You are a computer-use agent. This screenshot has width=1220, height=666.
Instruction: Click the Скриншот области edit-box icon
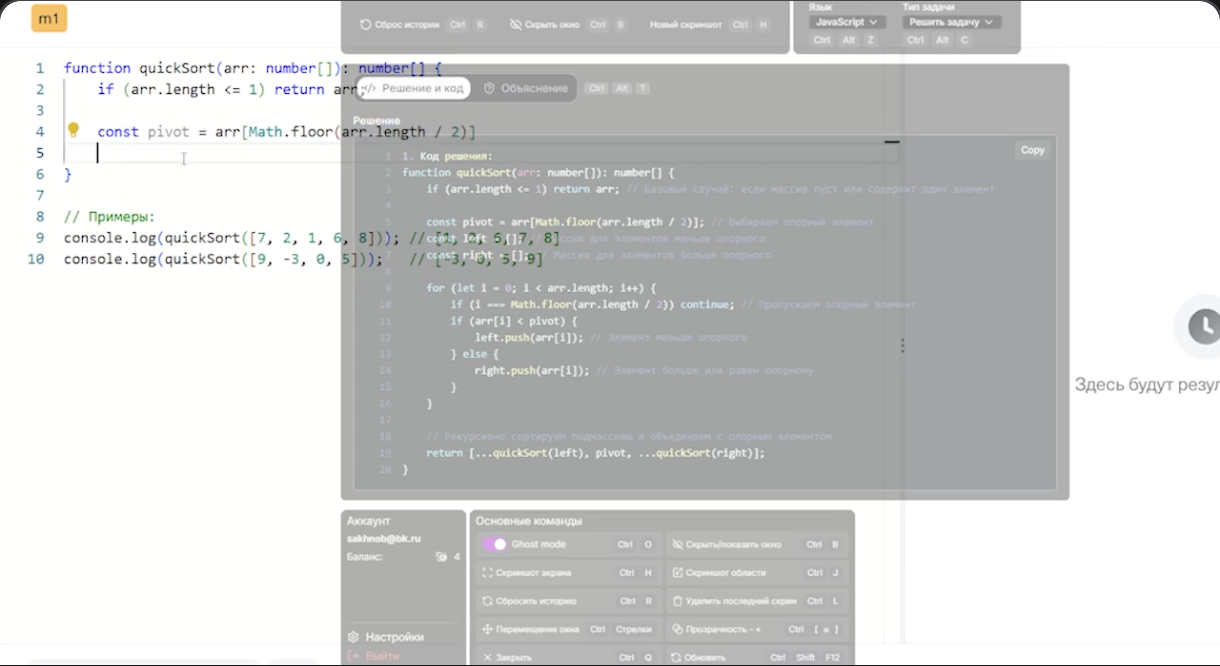click(677, 573)
